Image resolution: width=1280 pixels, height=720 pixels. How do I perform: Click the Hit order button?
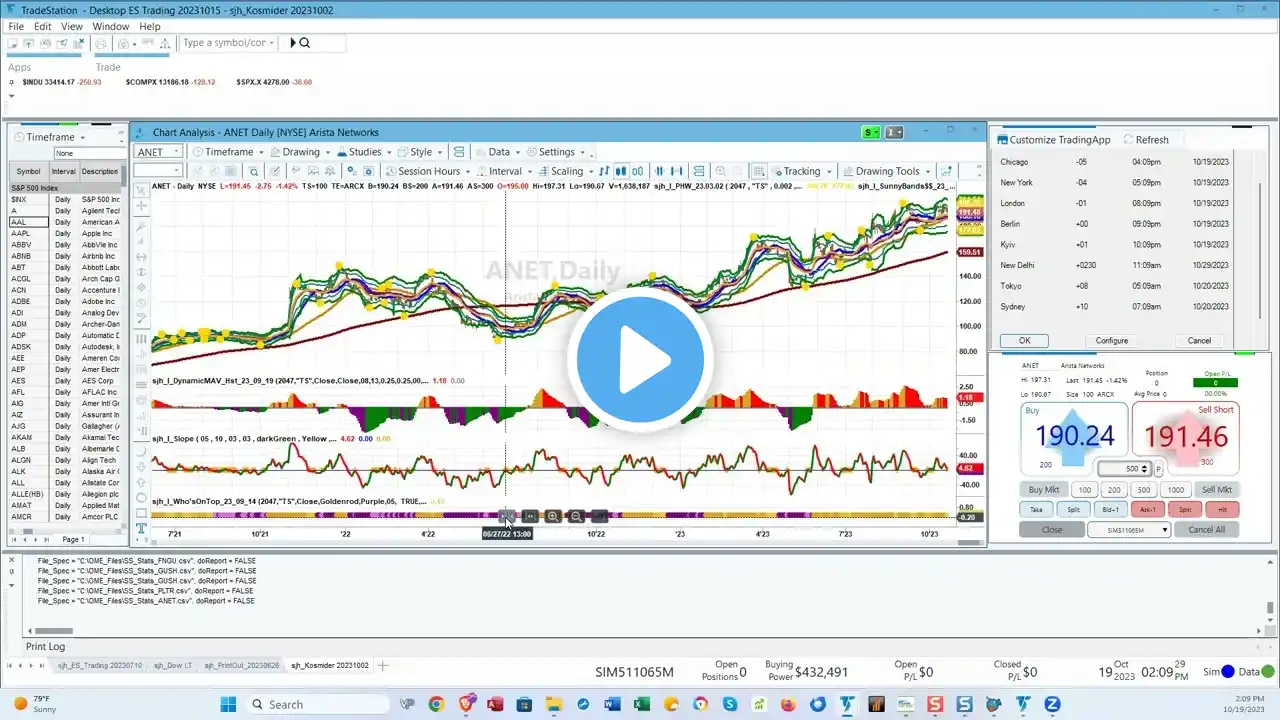click(1223, 509)
